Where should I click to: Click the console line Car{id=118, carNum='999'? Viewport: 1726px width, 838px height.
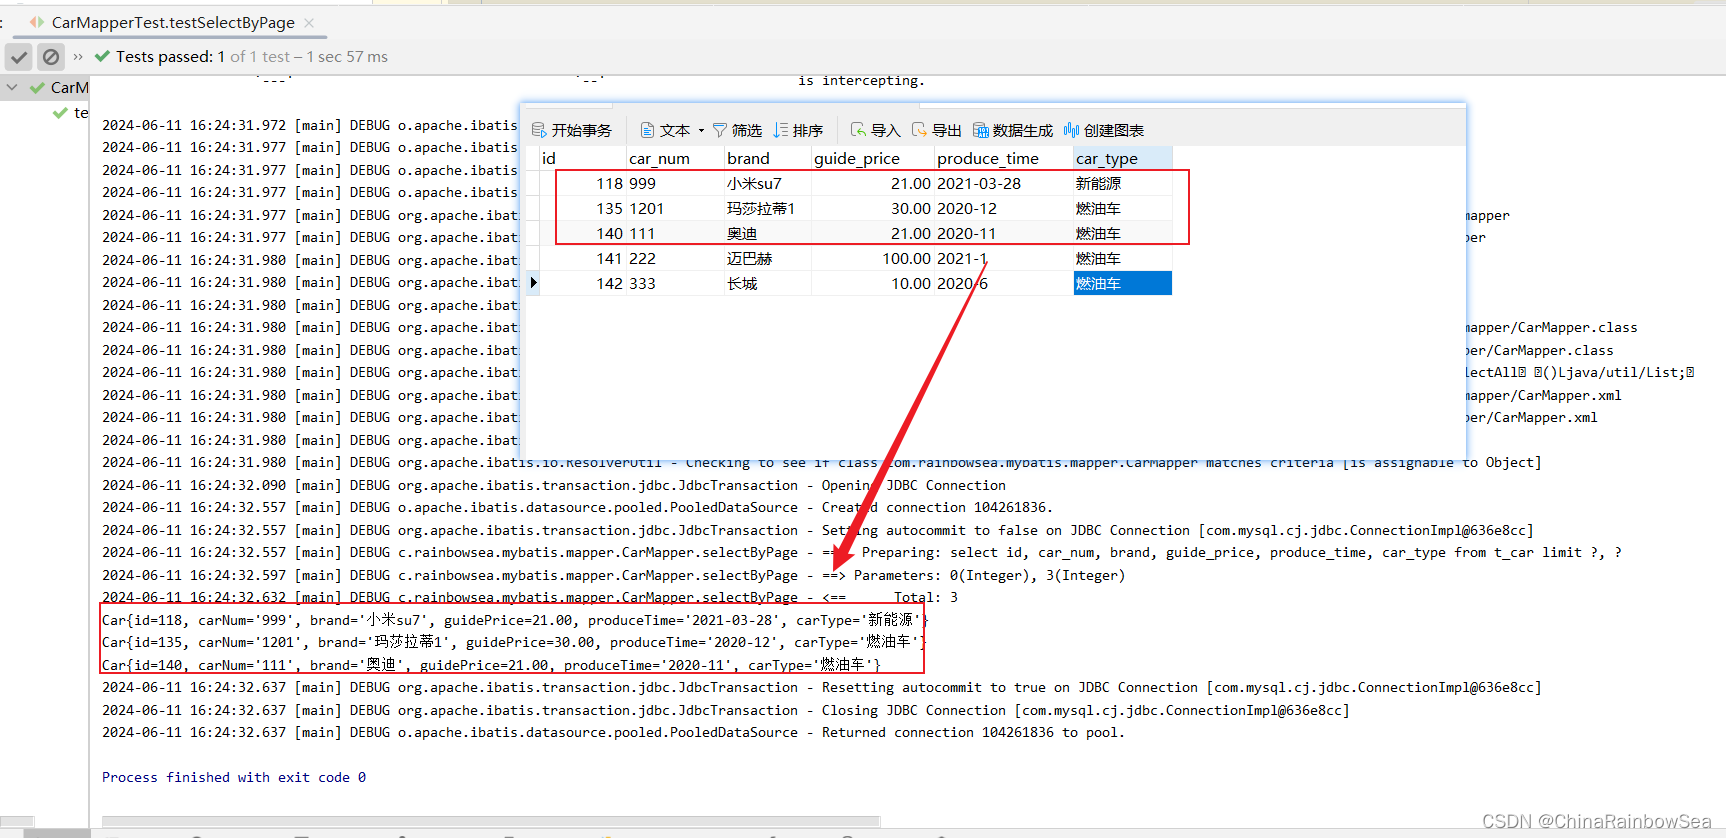[x=515, y=620]
